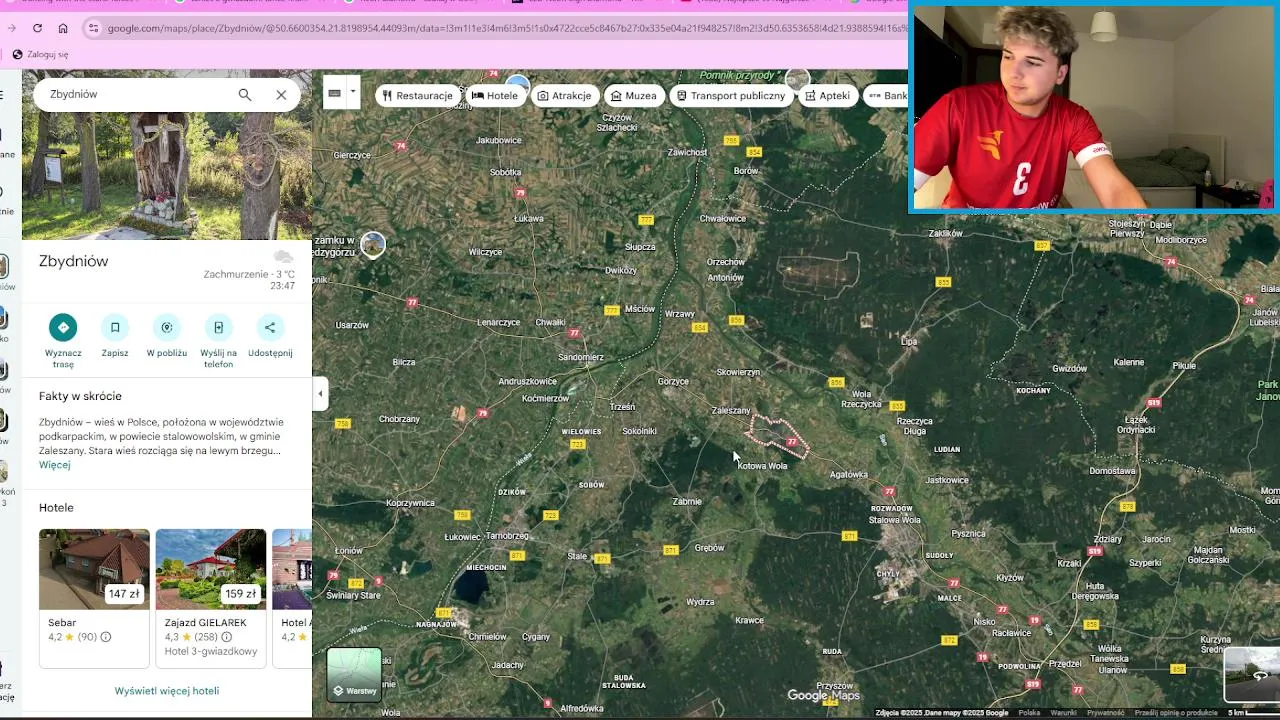The width and height of the screenshot is (1280, 720).
Task: Filter map by Atrakcje
Action: [564, 96]
